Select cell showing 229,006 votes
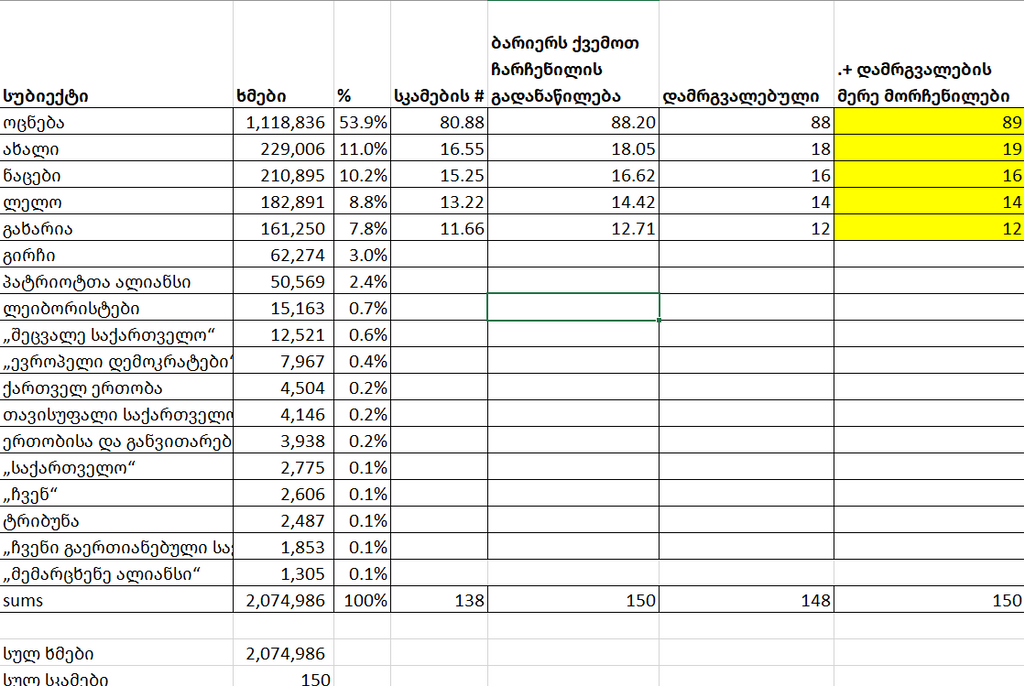The height and width of the screenshot is (686, 1024). coord(283,149)
